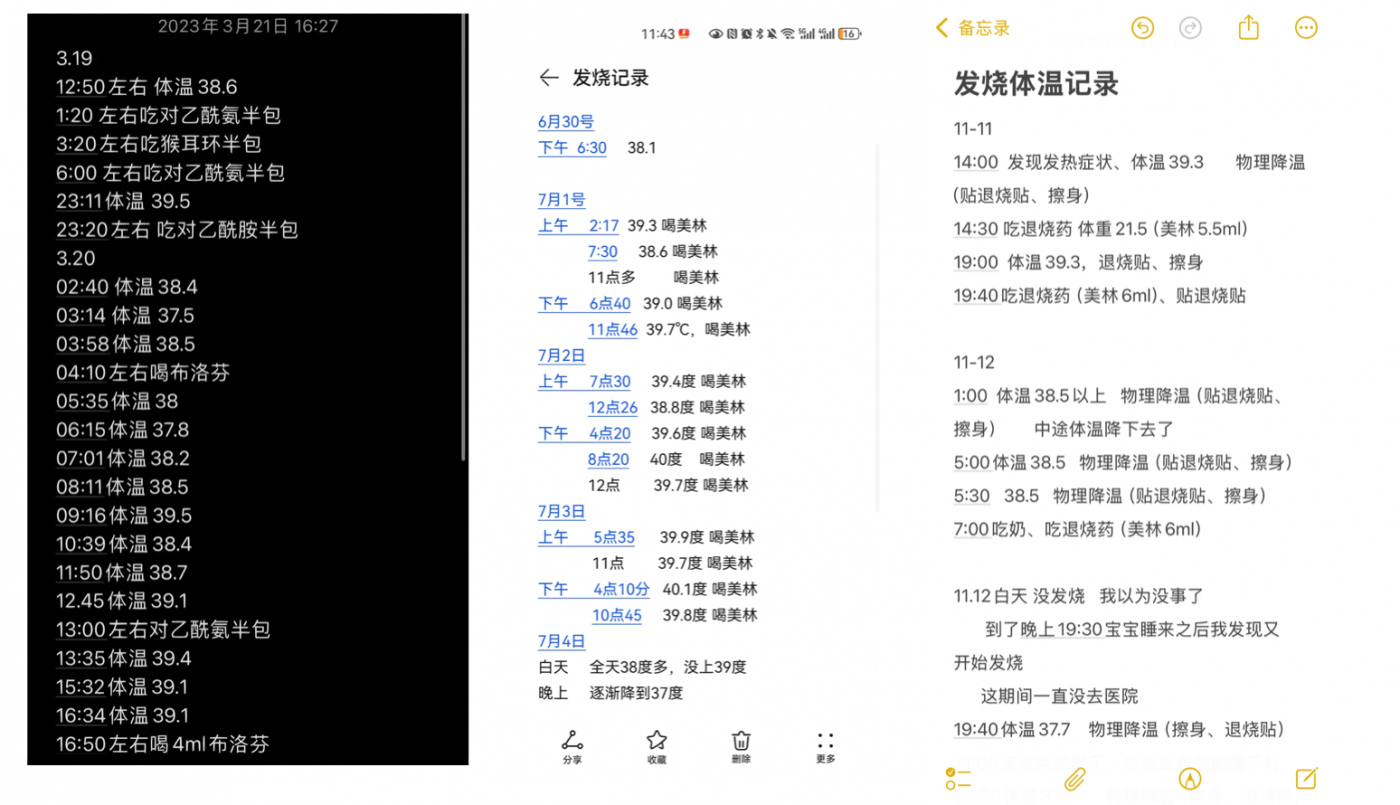Tap the 2:17 time link with 39.3

[604, 226]
